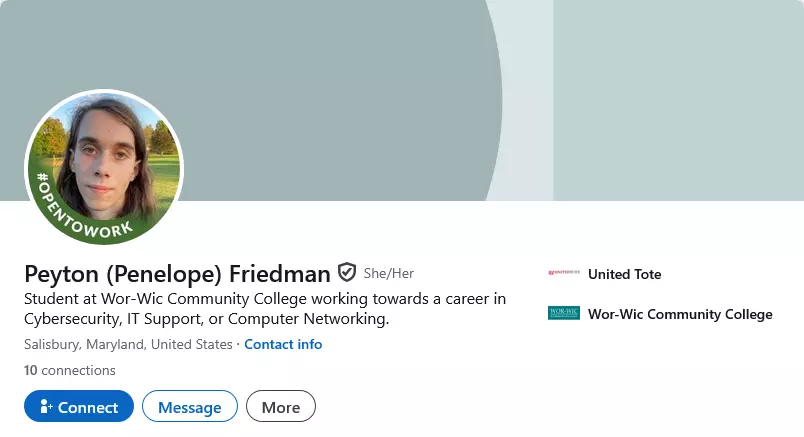Click the word connections below the location

(x=78, y=370)
